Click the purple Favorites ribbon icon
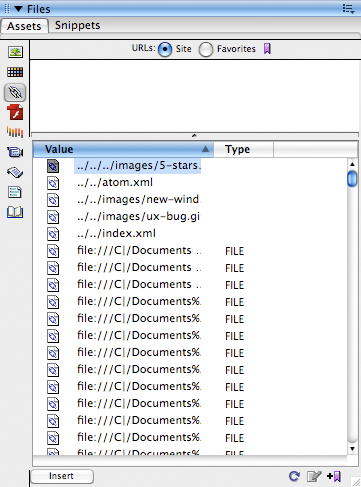The width and height of the screenshot is (361, 487). click(267, 49)
